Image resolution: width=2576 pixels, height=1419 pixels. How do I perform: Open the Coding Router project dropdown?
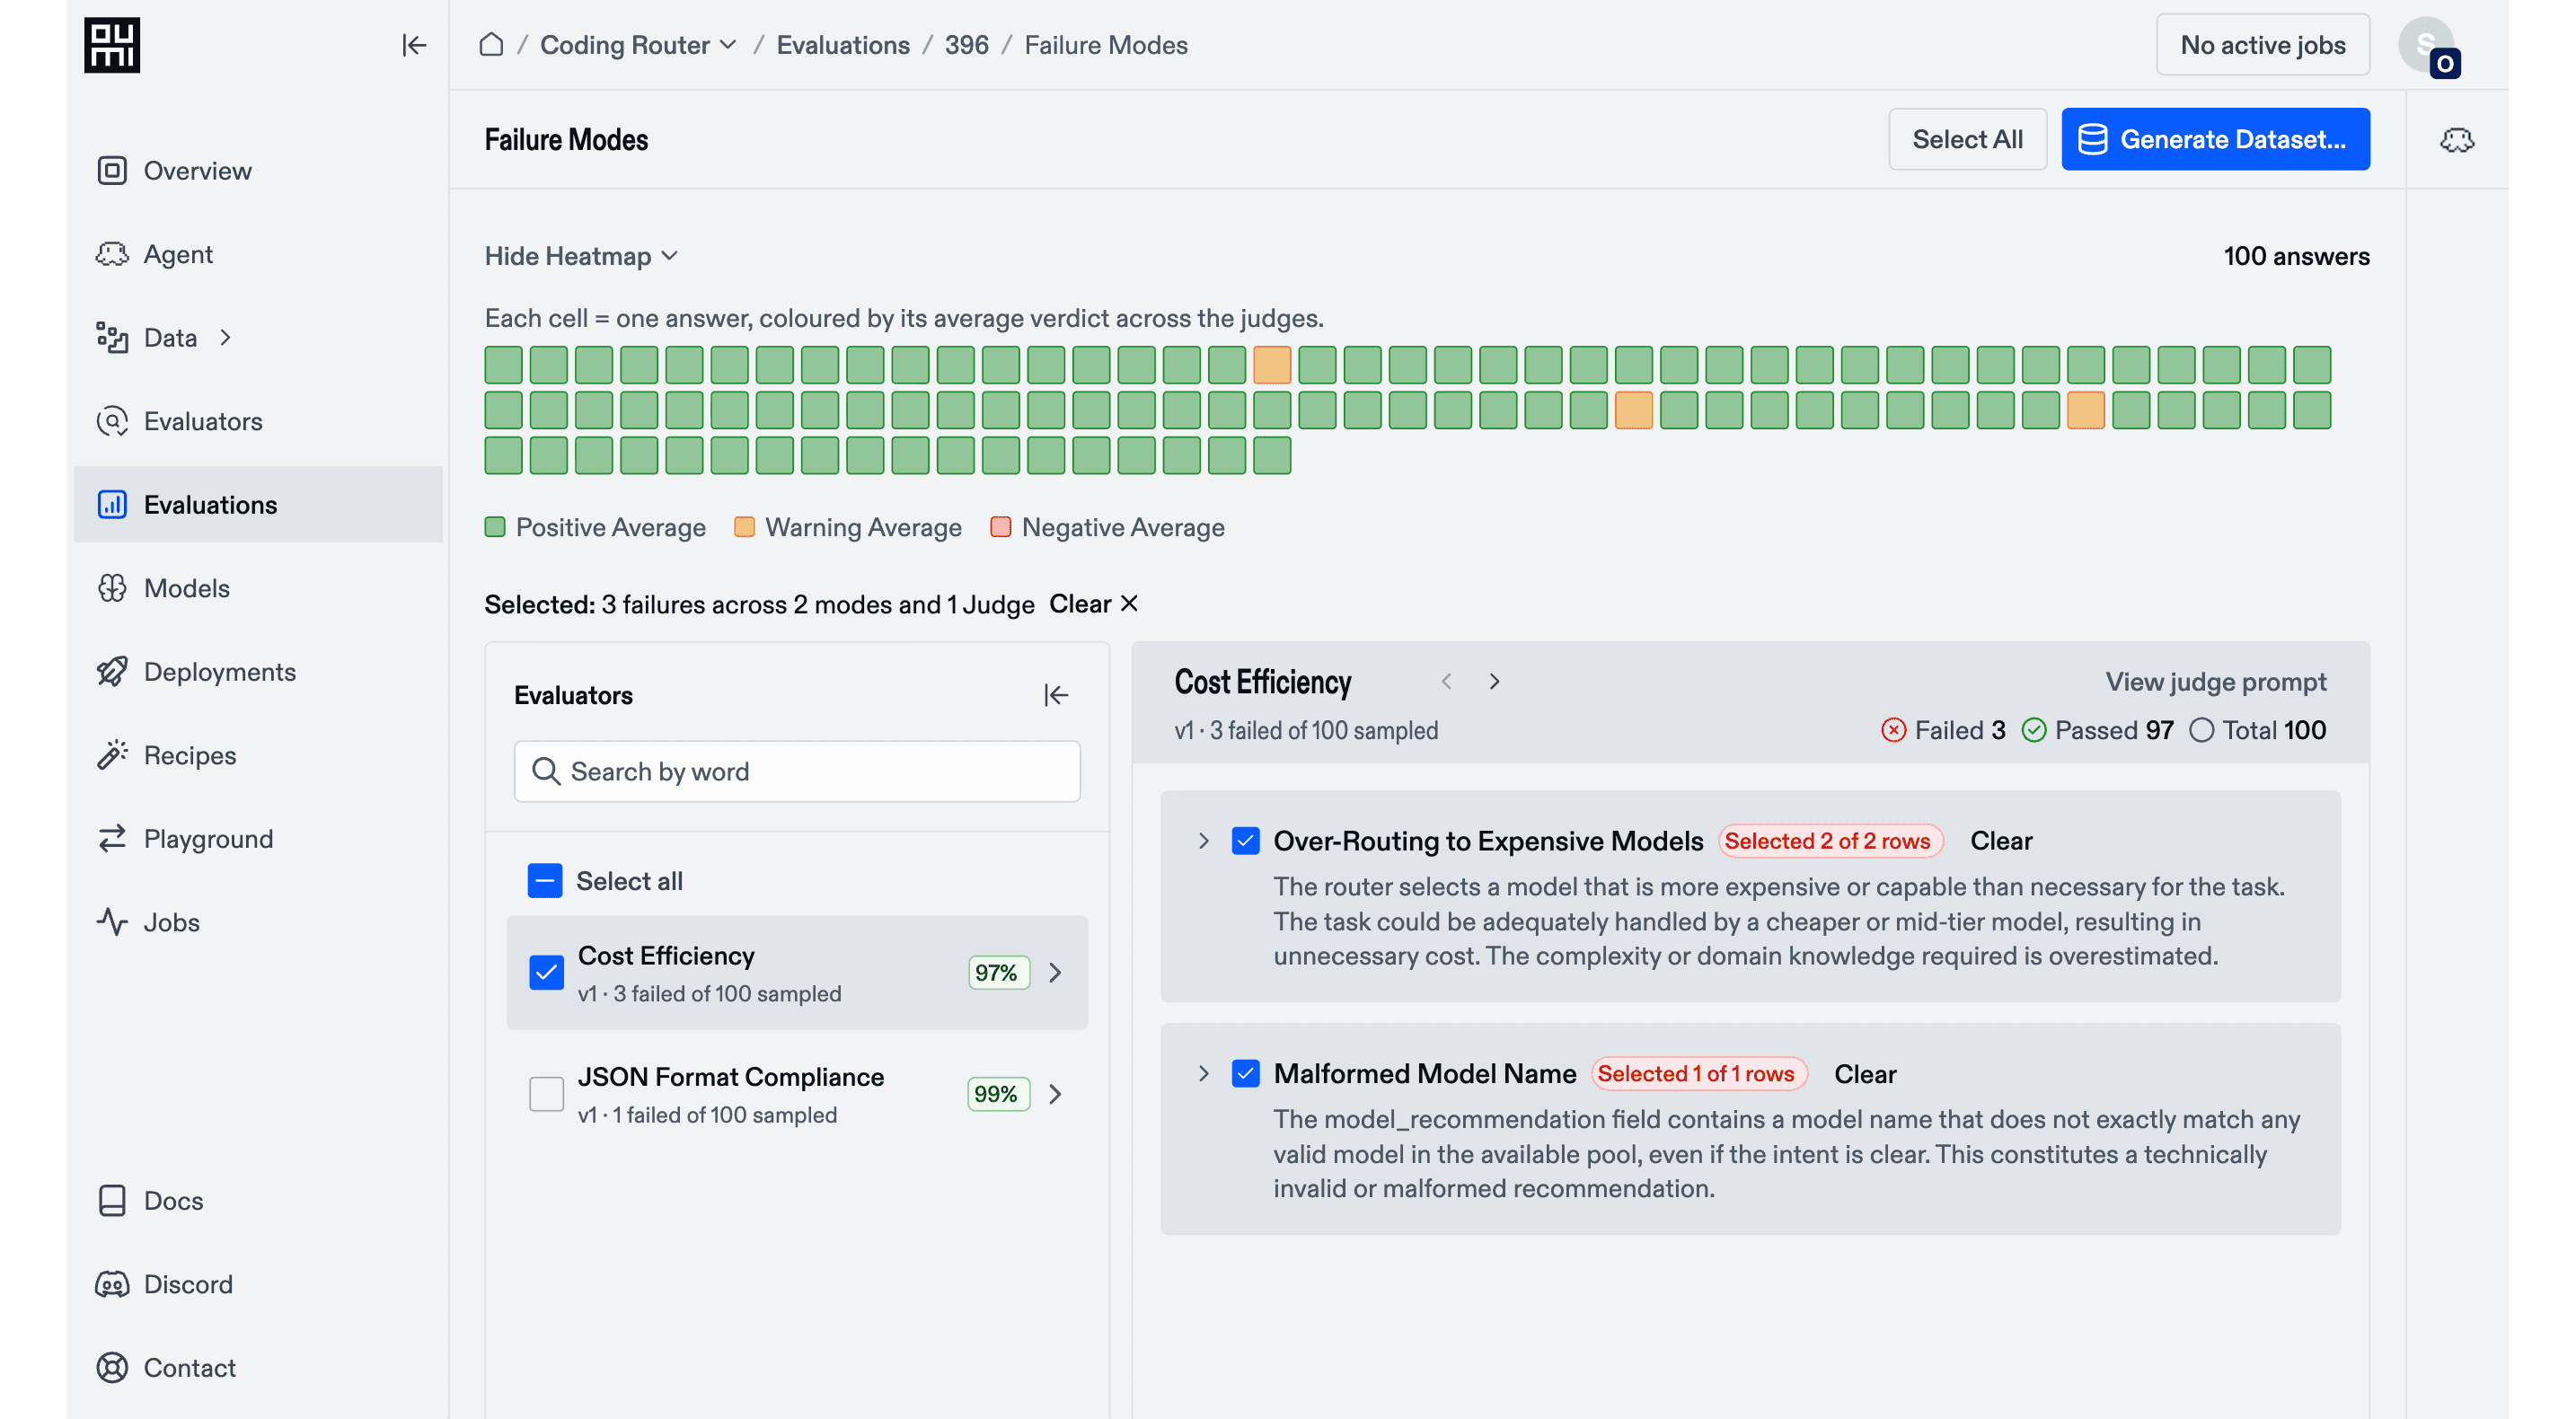pyautogui.click(x=638, y=45)
